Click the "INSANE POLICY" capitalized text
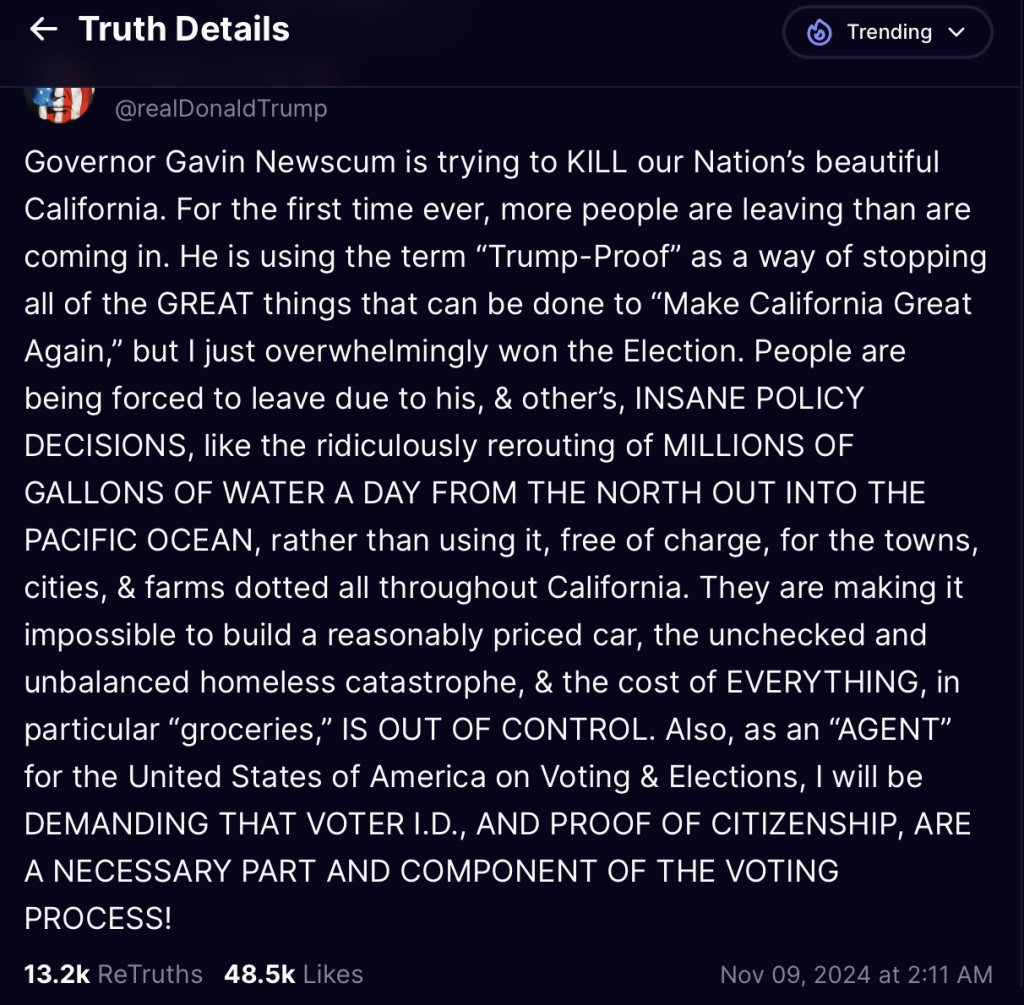This screenshot has height=1005, width=1024. click(x=749, y=398)
